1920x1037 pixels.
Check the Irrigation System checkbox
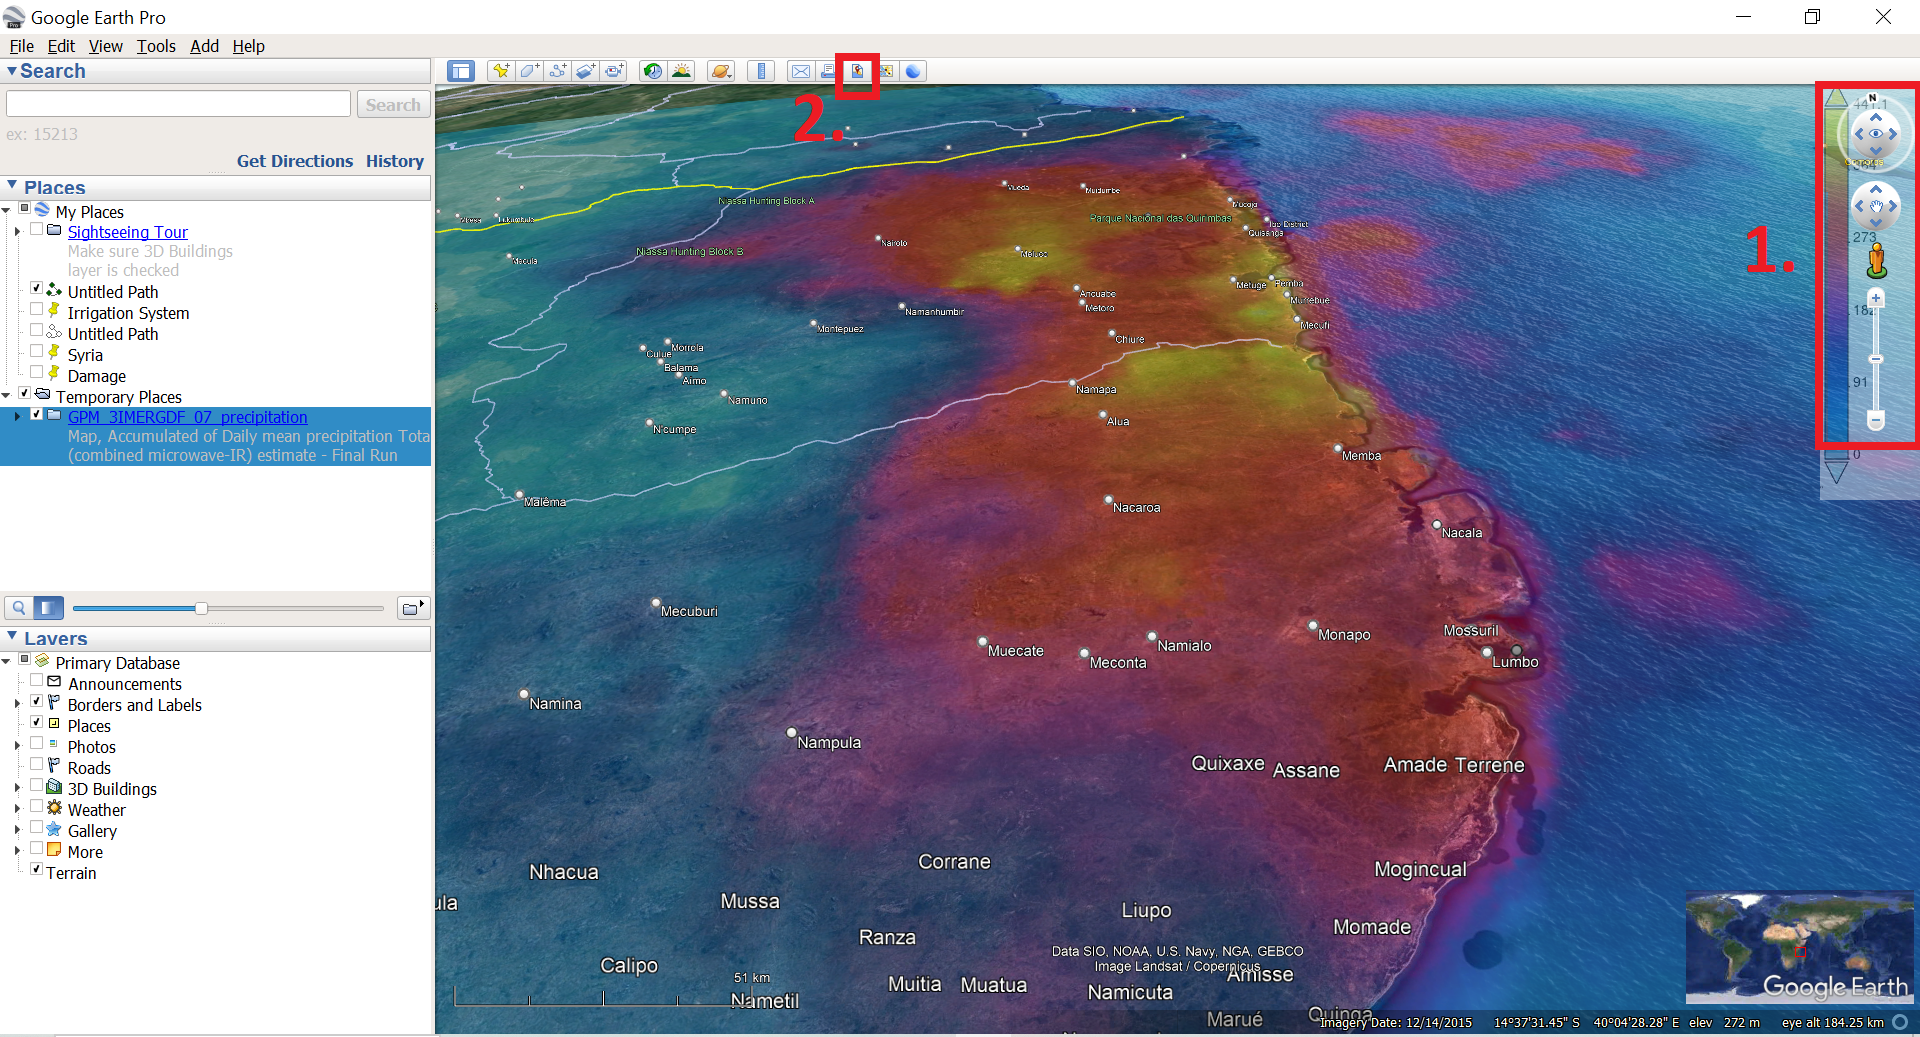tap(37, 309)
